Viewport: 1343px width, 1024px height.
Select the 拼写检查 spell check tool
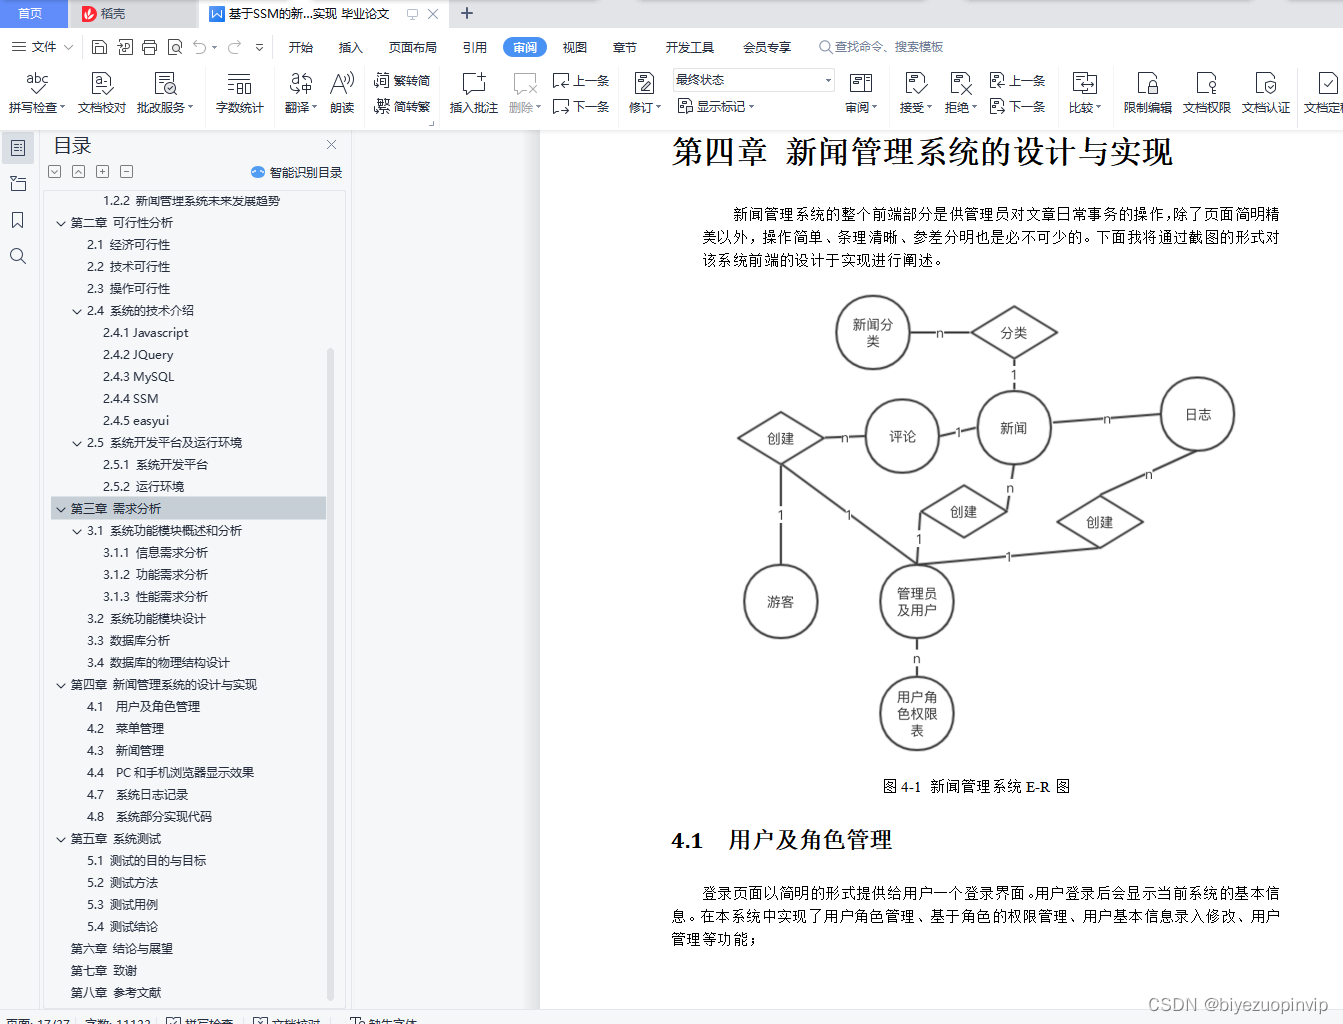point(35,90)
